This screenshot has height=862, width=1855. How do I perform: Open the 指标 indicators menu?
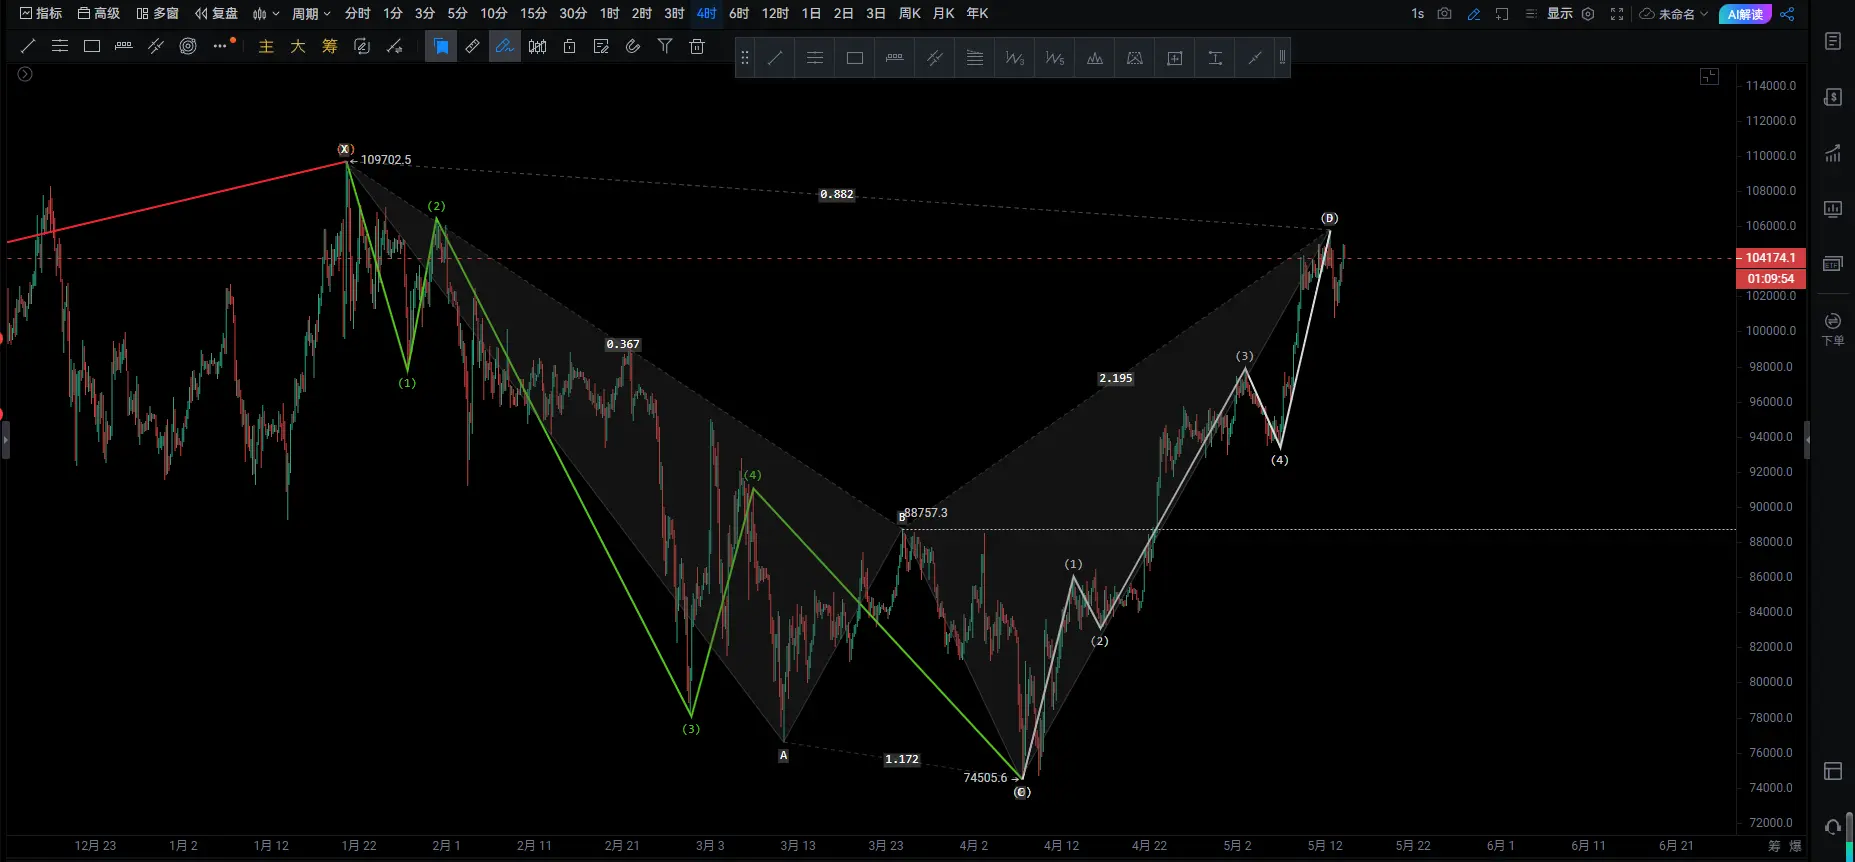(x=41, y=13)
